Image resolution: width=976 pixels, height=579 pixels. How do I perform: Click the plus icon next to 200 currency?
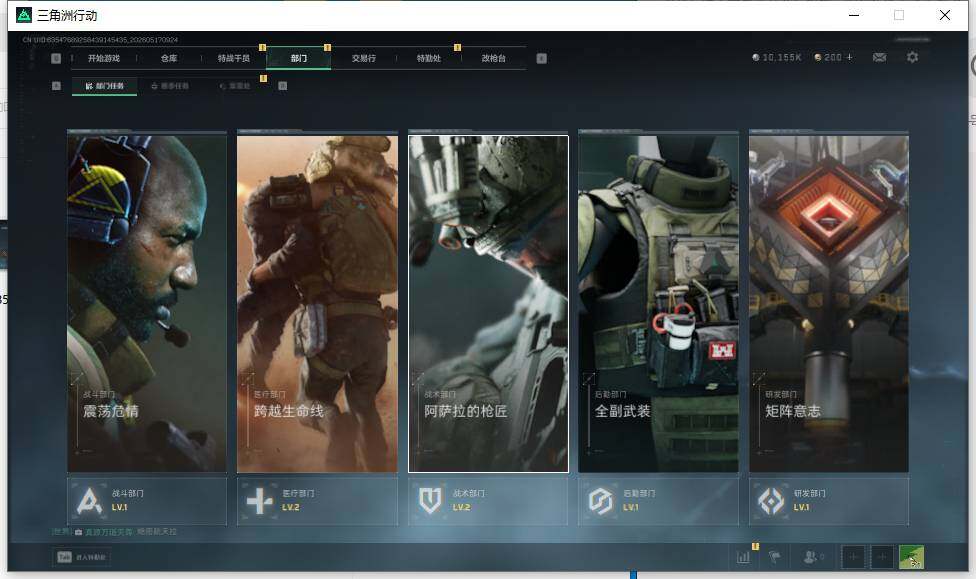tap(850, 57)
